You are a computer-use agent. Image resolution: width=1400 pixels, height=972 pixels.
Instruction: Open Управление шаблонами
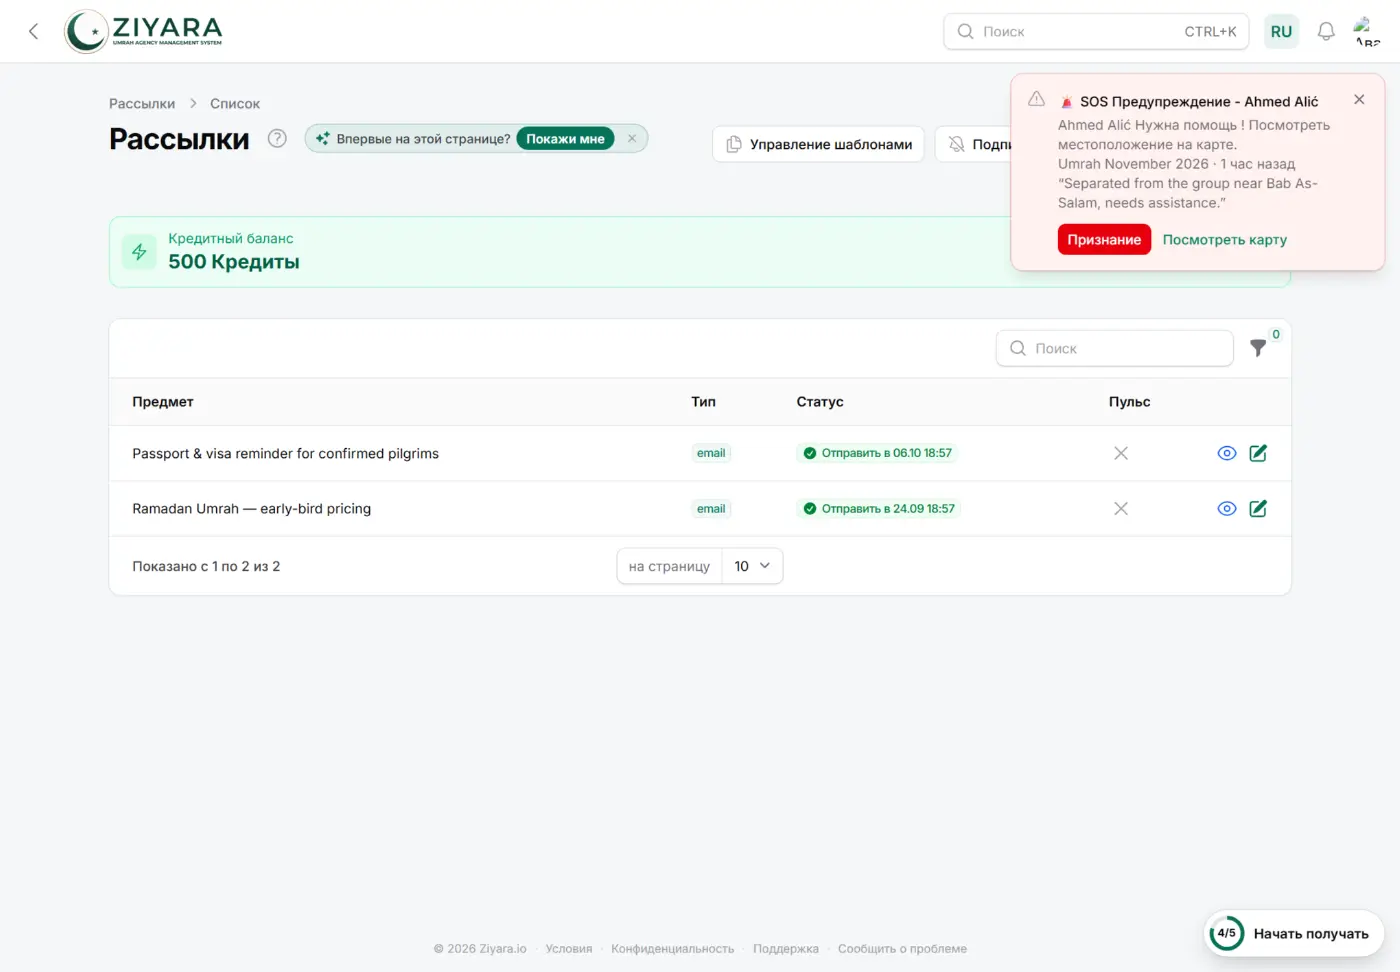click(x=818, y=144)
